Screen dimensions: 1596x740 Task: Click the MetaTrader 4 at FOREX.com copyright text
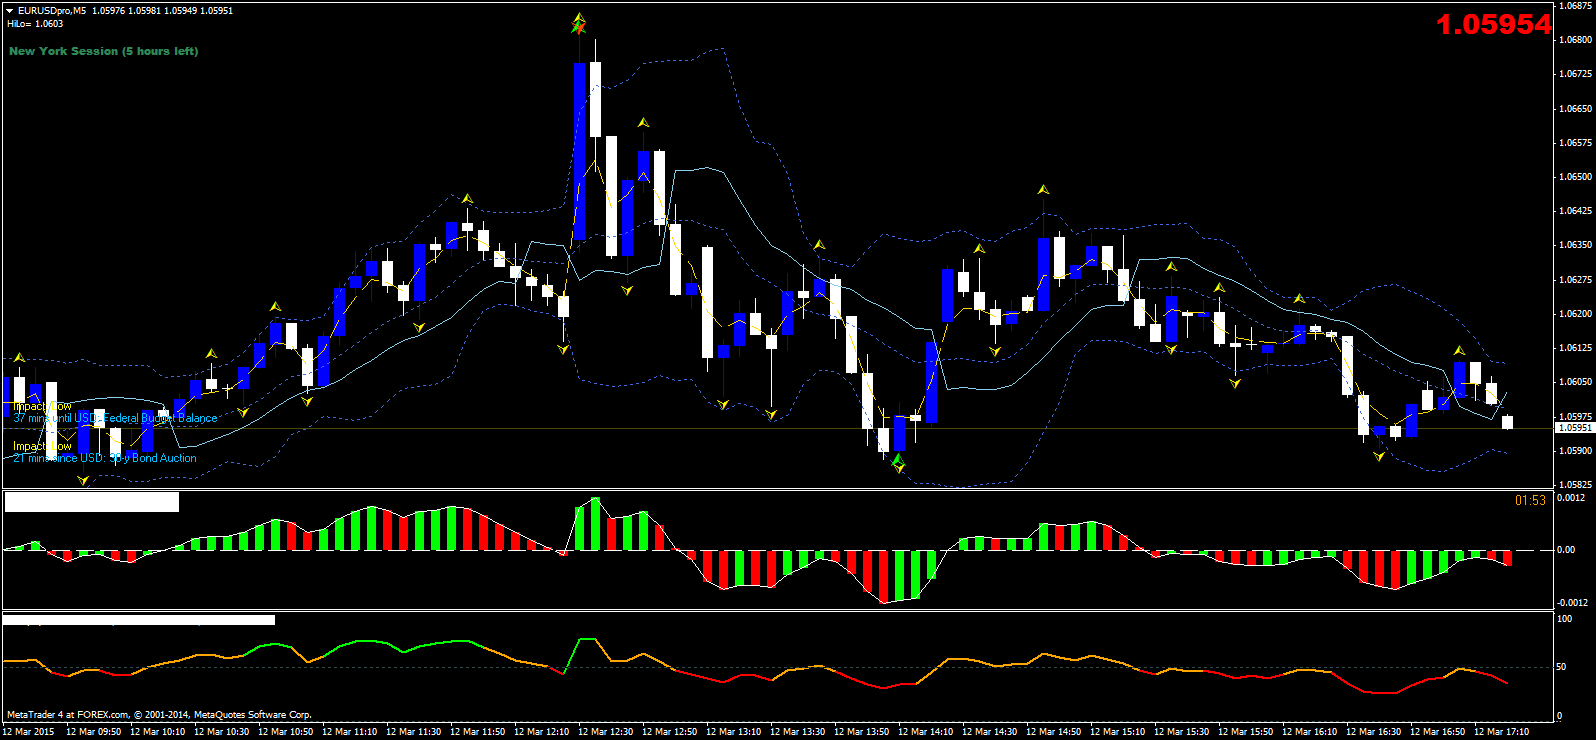[x=159, y=715]
